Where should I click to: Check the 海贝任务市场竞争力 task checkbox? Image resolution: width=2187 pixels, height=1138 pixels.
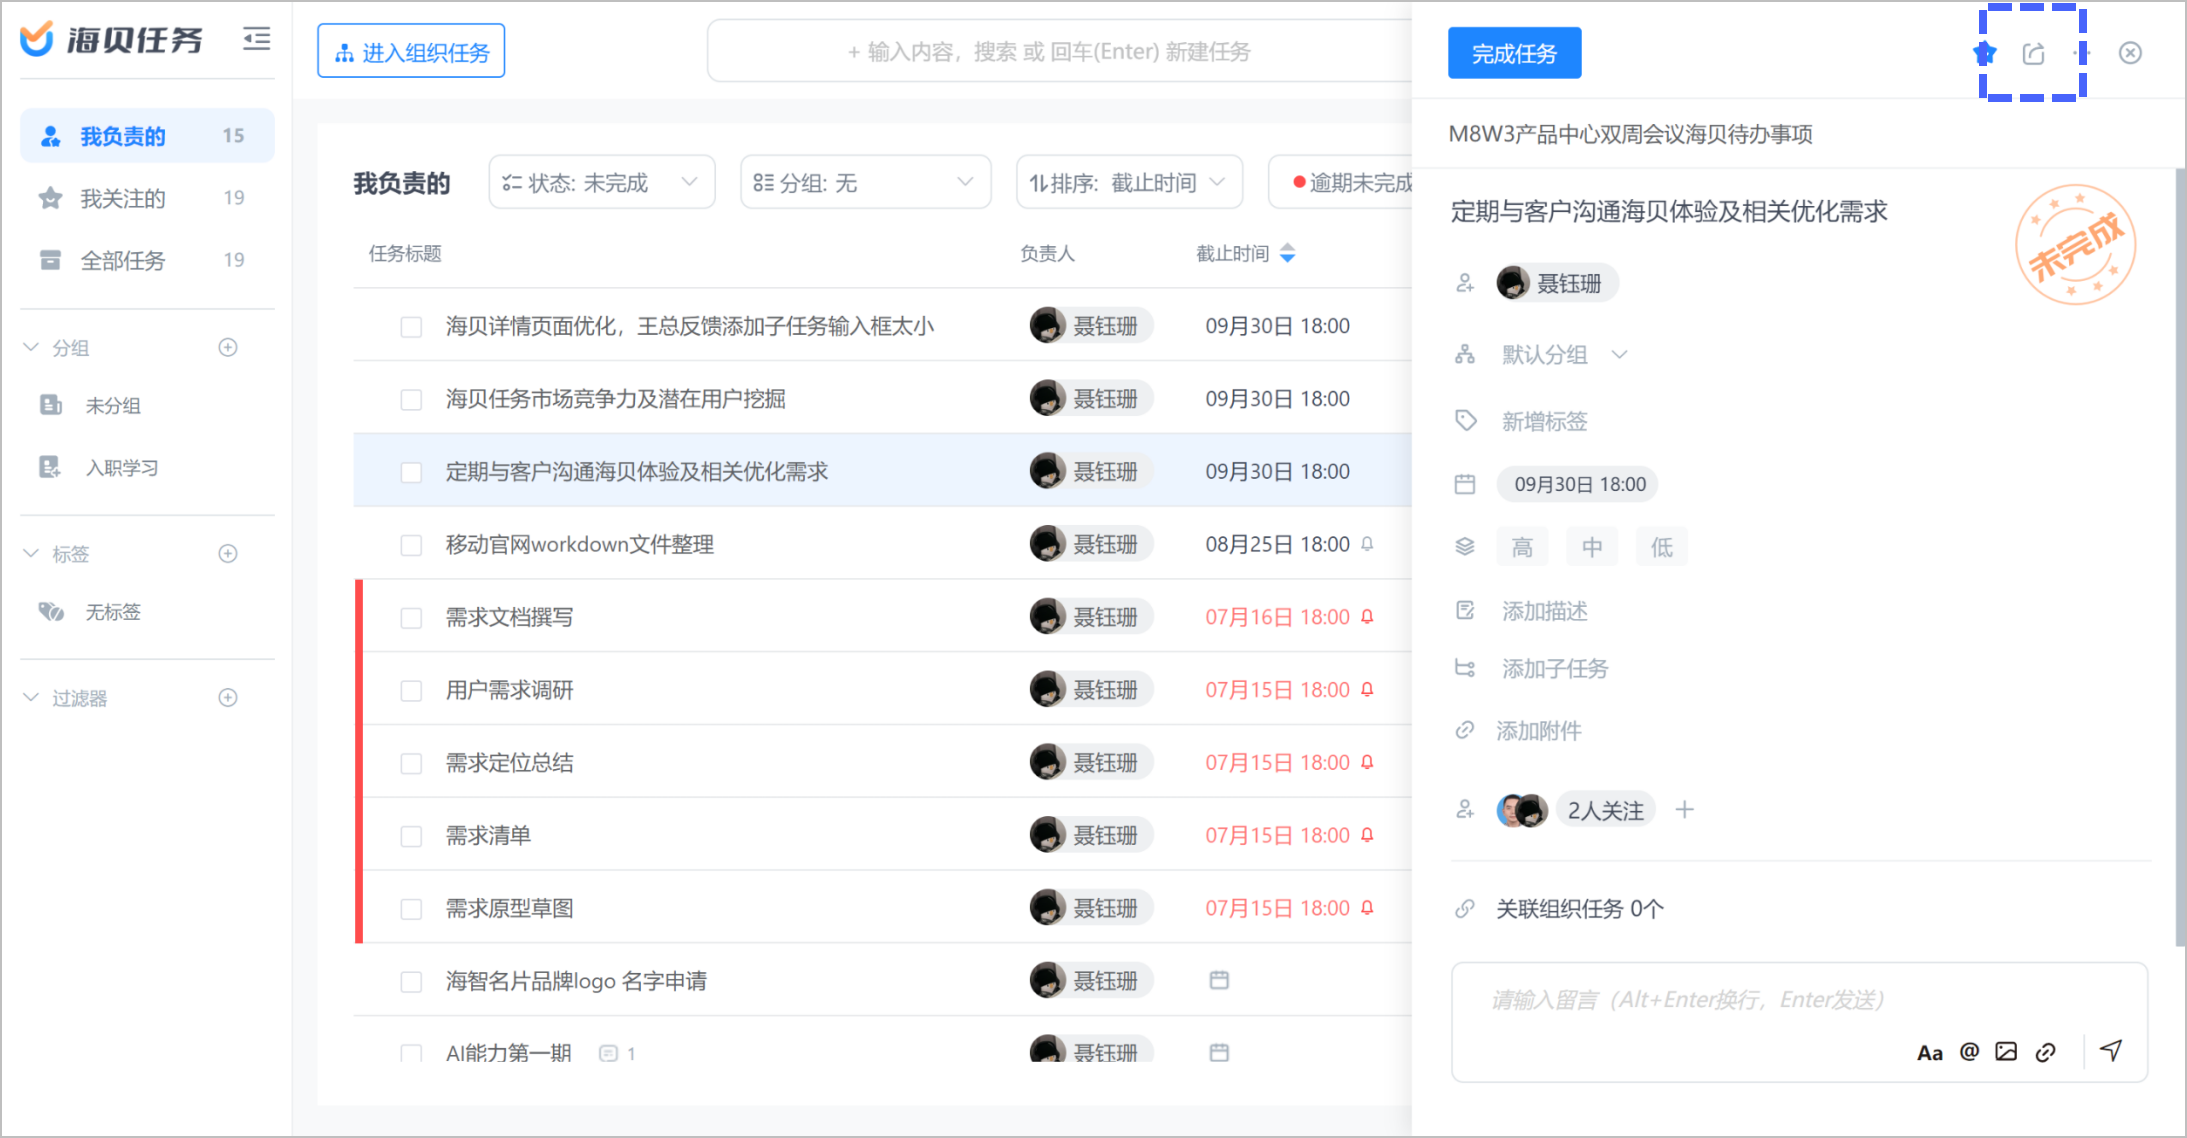[411, 400]
